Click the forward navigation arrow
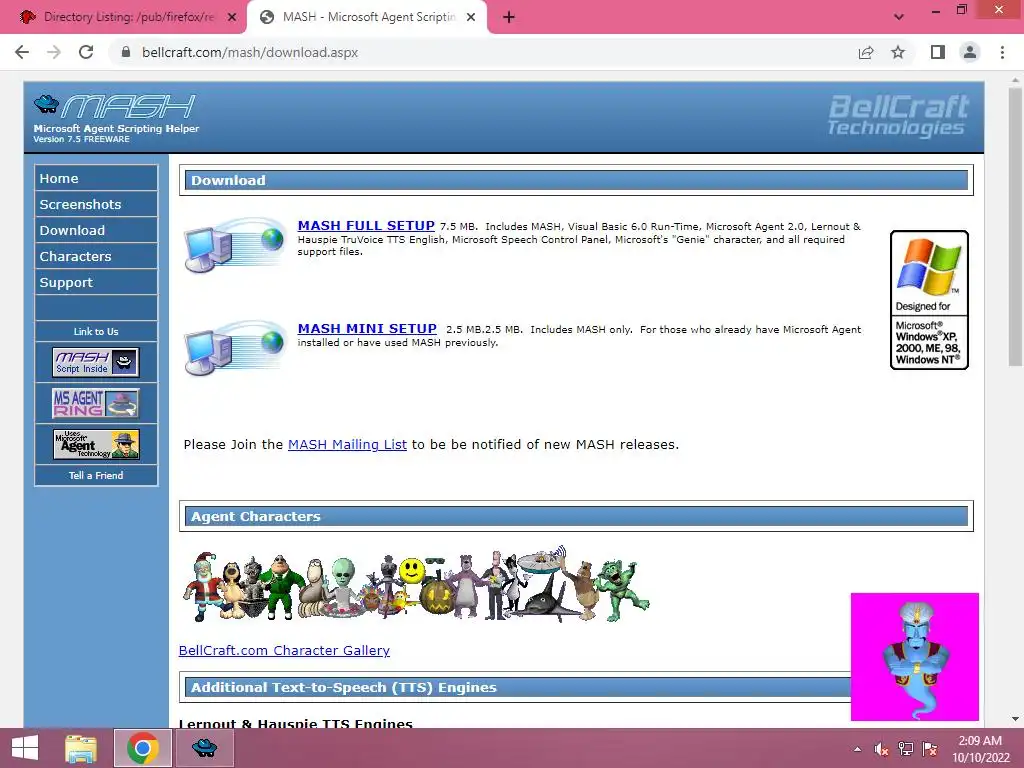 tap(54, 52)
